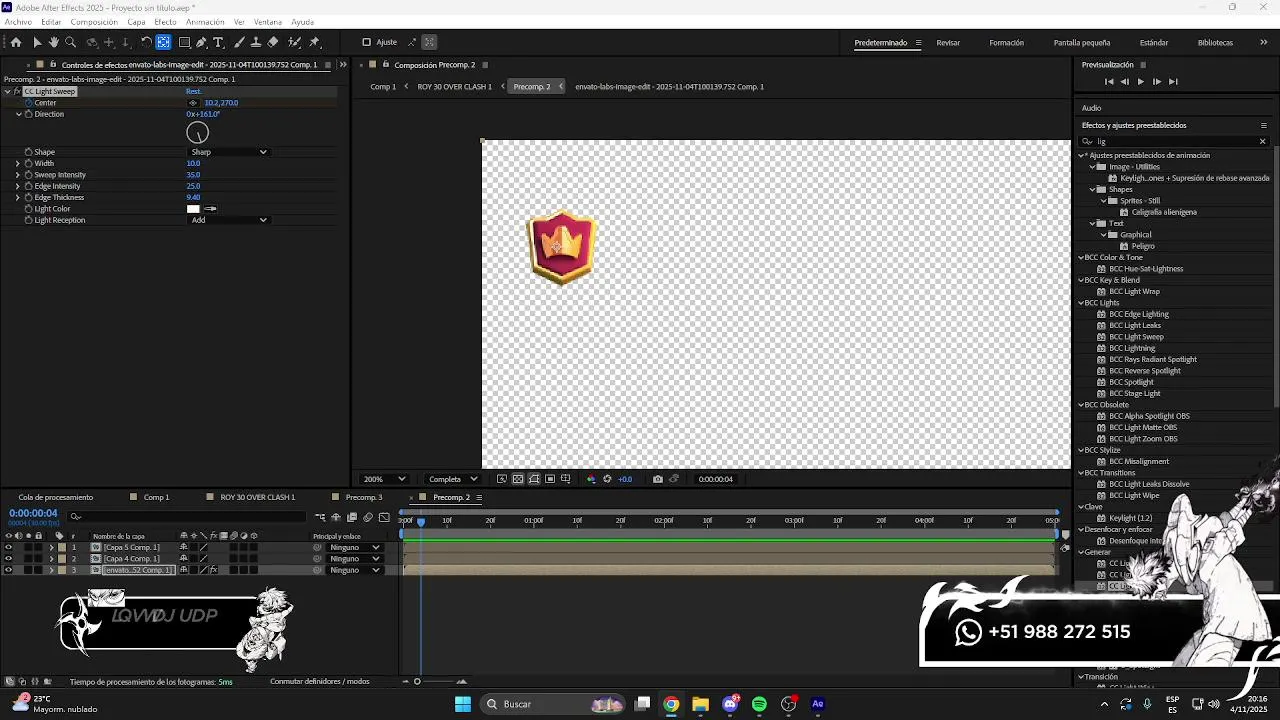Viewport: 1280px width, 720px height.
Task: Open the Completa resolution dropdown
Action: pyautogui.click(x=453, y=479)
